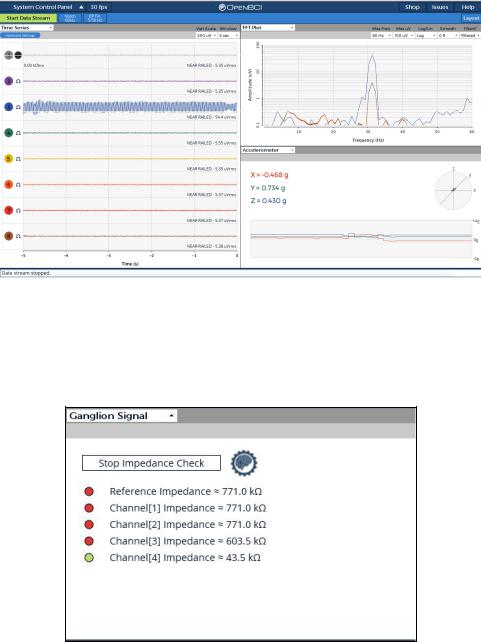The width and height of the screenshot is (481, 642).
Task: Click the 30 fps indicator
Action: 99,7
